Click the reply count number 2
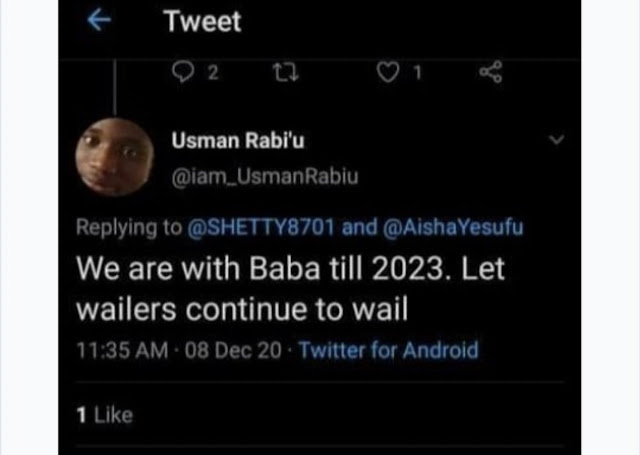Screen dimensions: 640x455 pos(213,73)
